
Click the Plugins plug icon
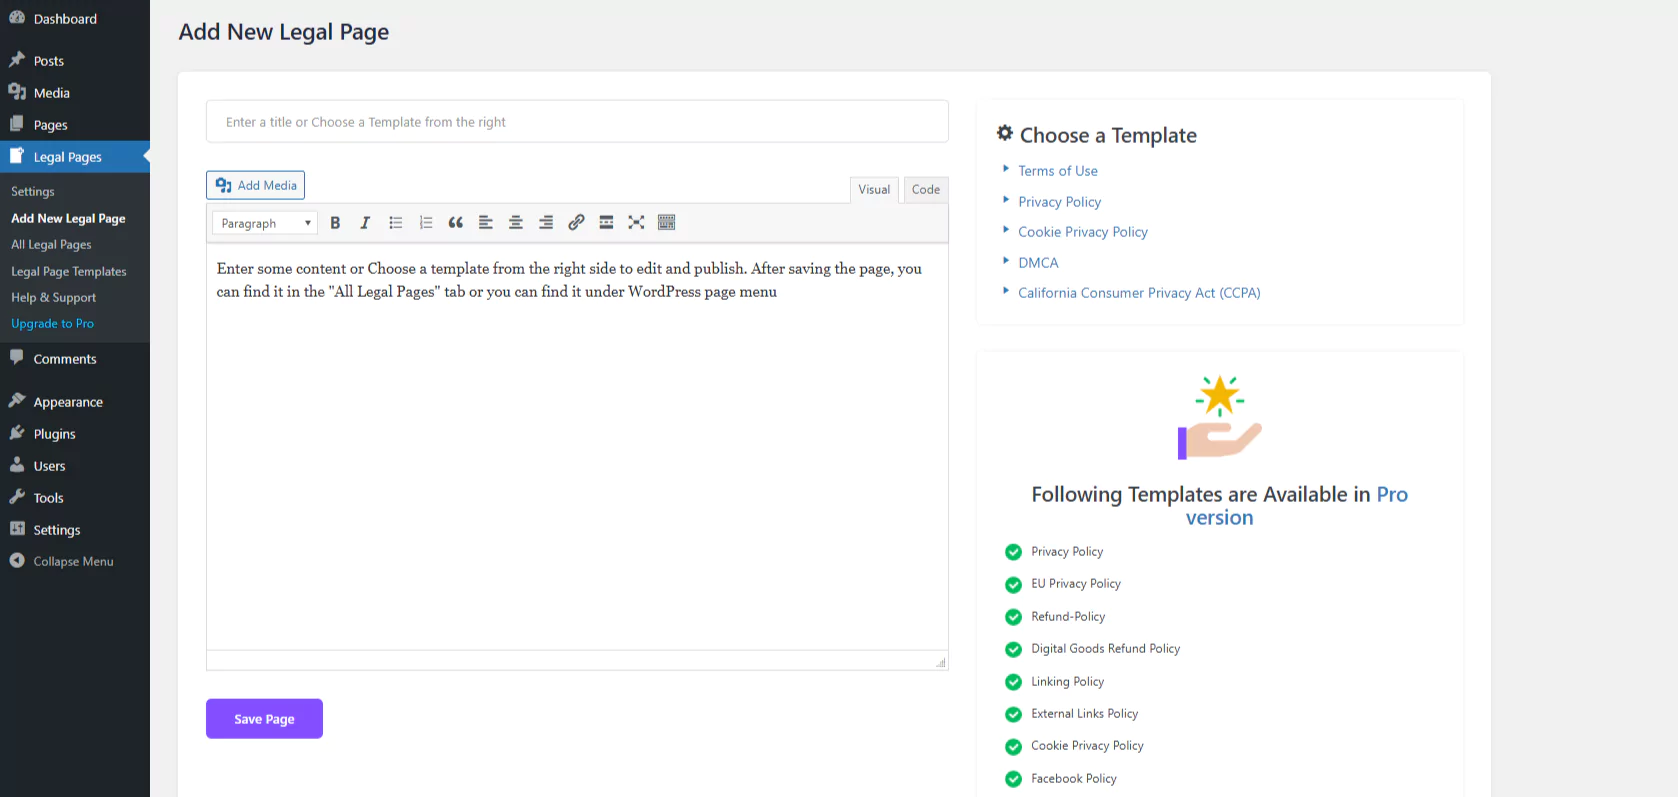pyautogui.click(x=17, y=433)
